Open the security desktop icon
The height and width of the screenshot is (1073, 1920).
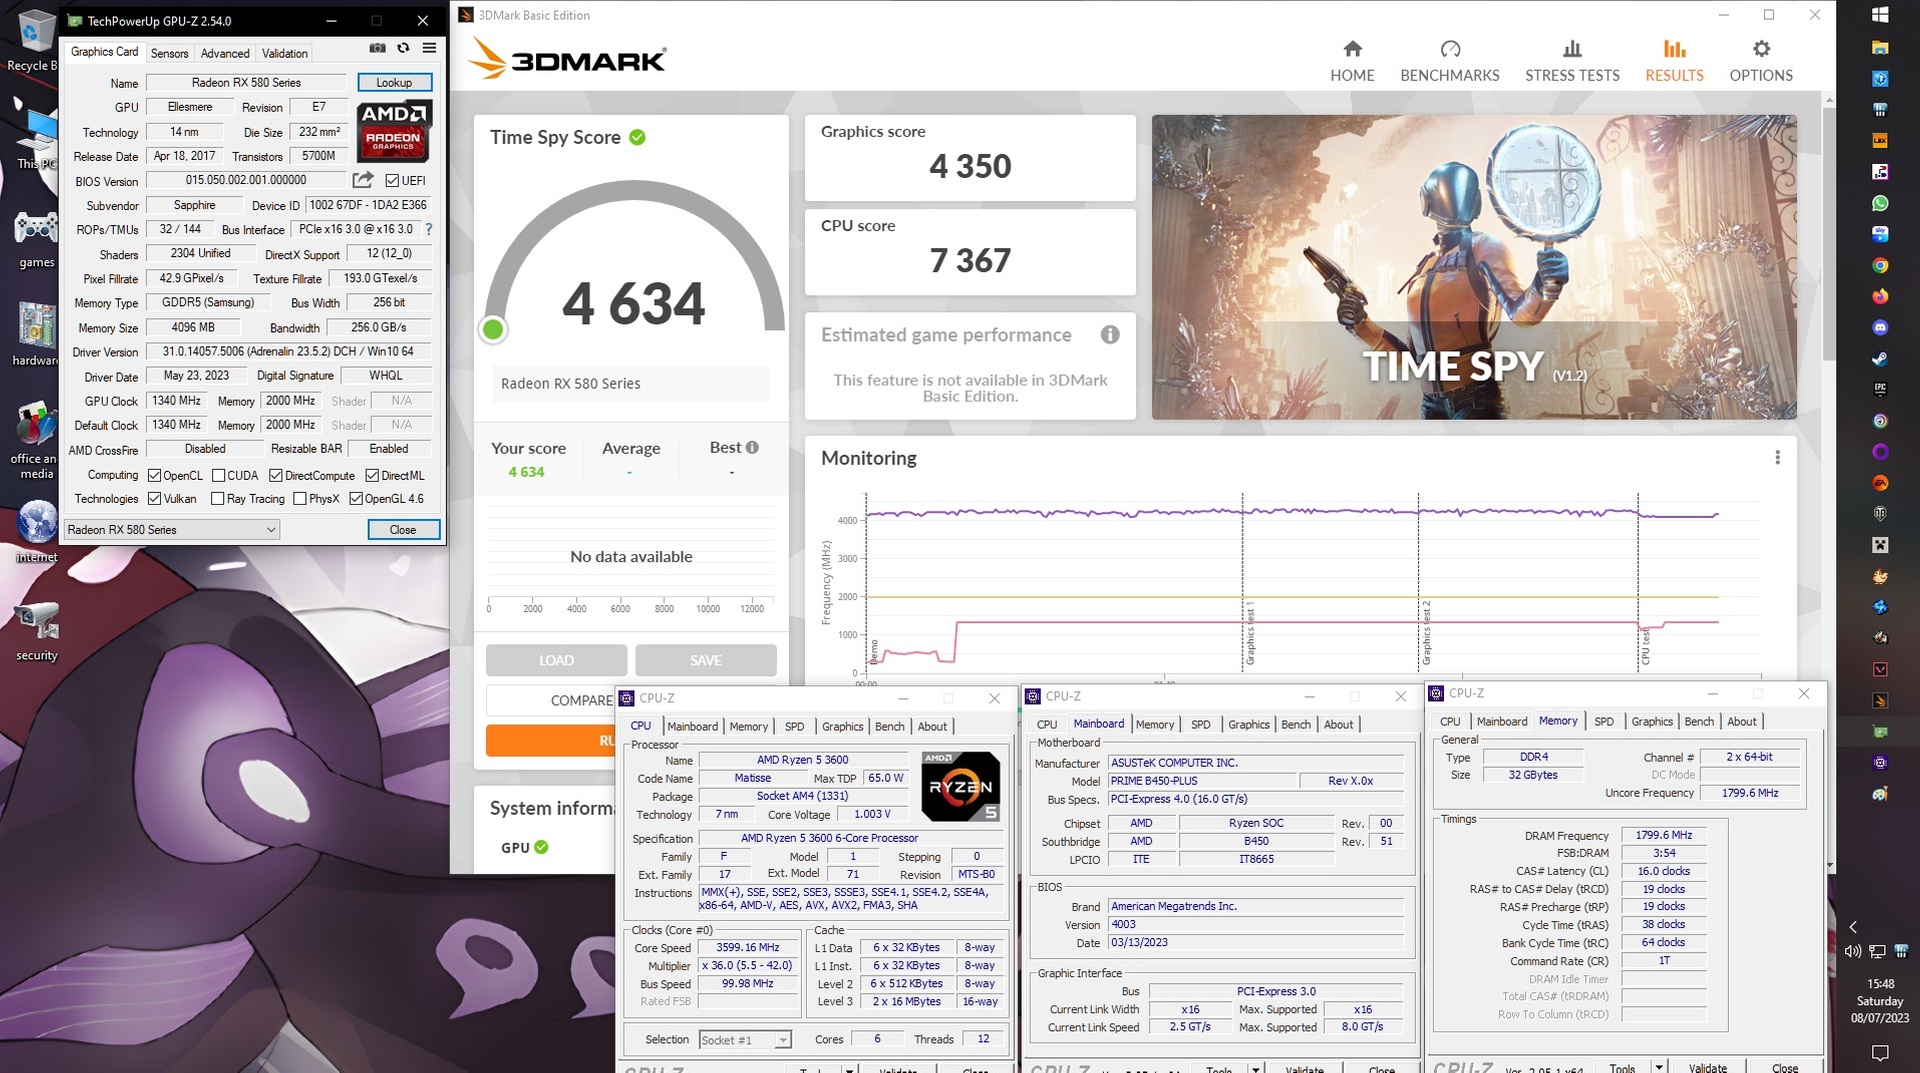[x=36, y=630]
